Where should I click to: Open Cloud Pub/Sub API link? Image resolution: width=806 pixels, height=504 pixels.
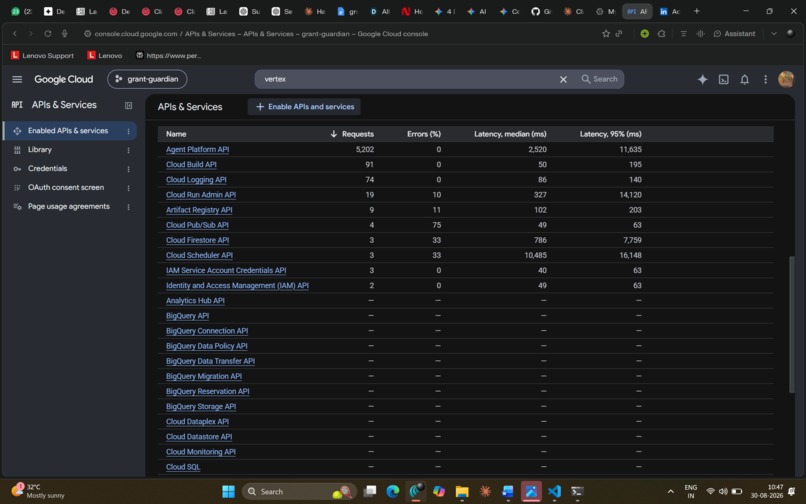click(x=197, y=225)
